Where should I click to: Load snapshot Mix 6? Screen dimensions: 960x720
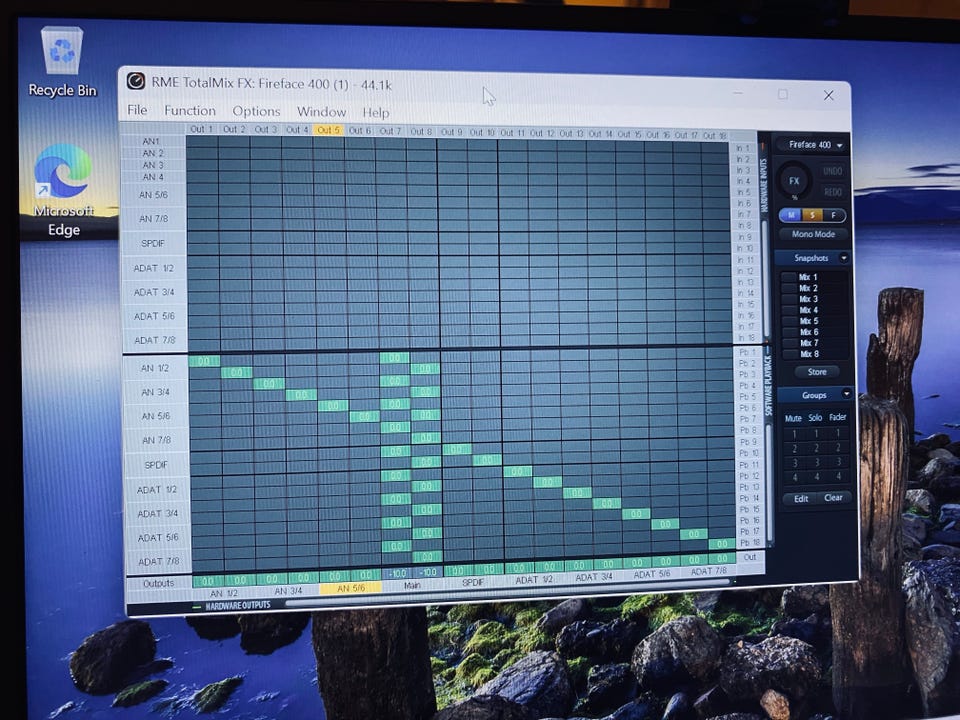click(x=809, y=332)
